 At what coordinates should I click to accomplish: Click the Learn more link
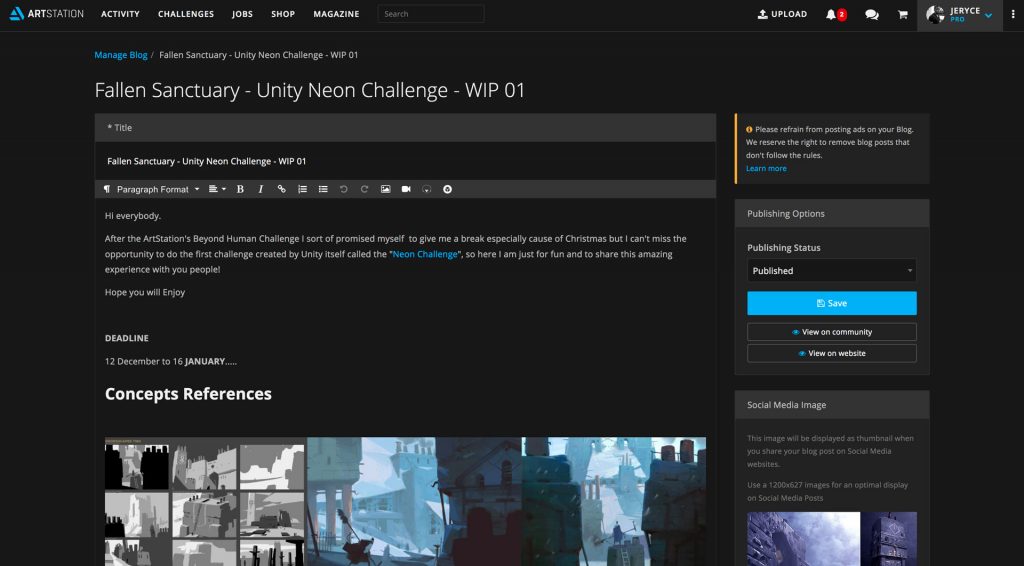click(x=766, y=168)
